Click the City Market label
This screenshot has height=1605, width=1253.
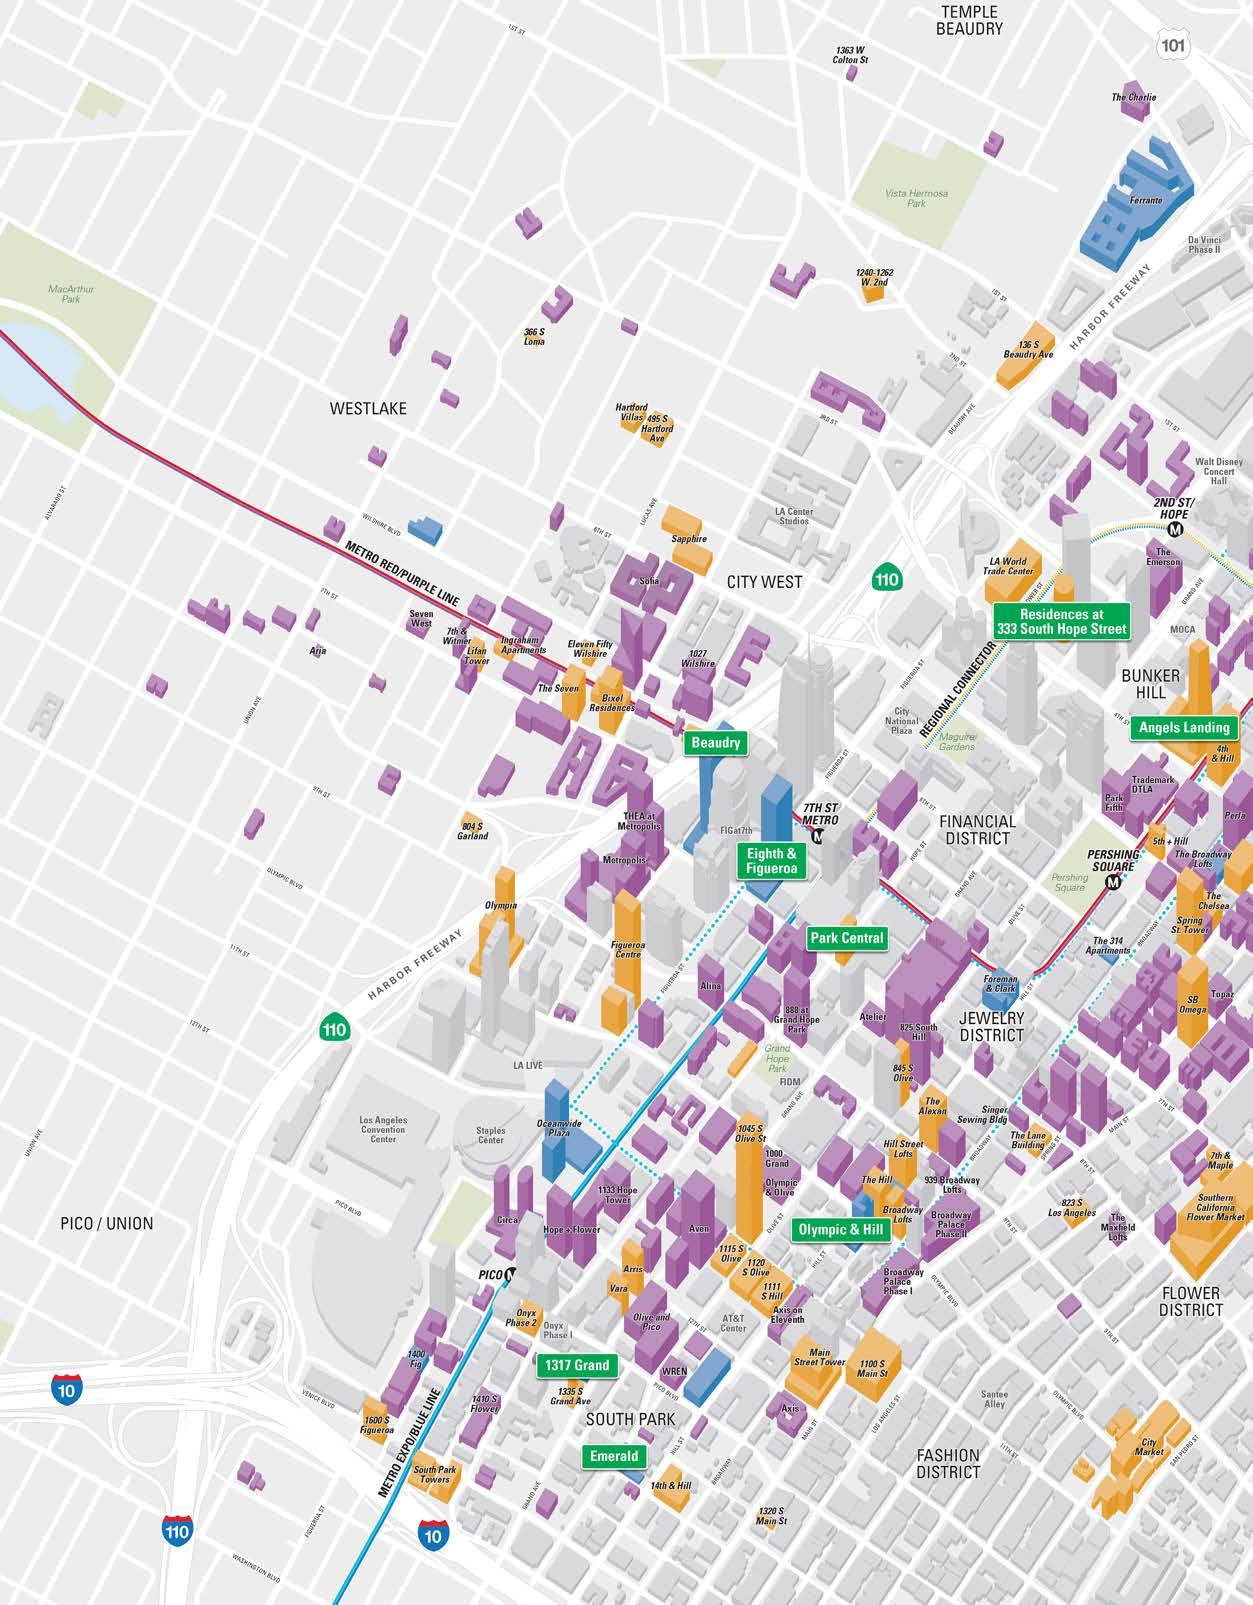click(1150, 1448)
